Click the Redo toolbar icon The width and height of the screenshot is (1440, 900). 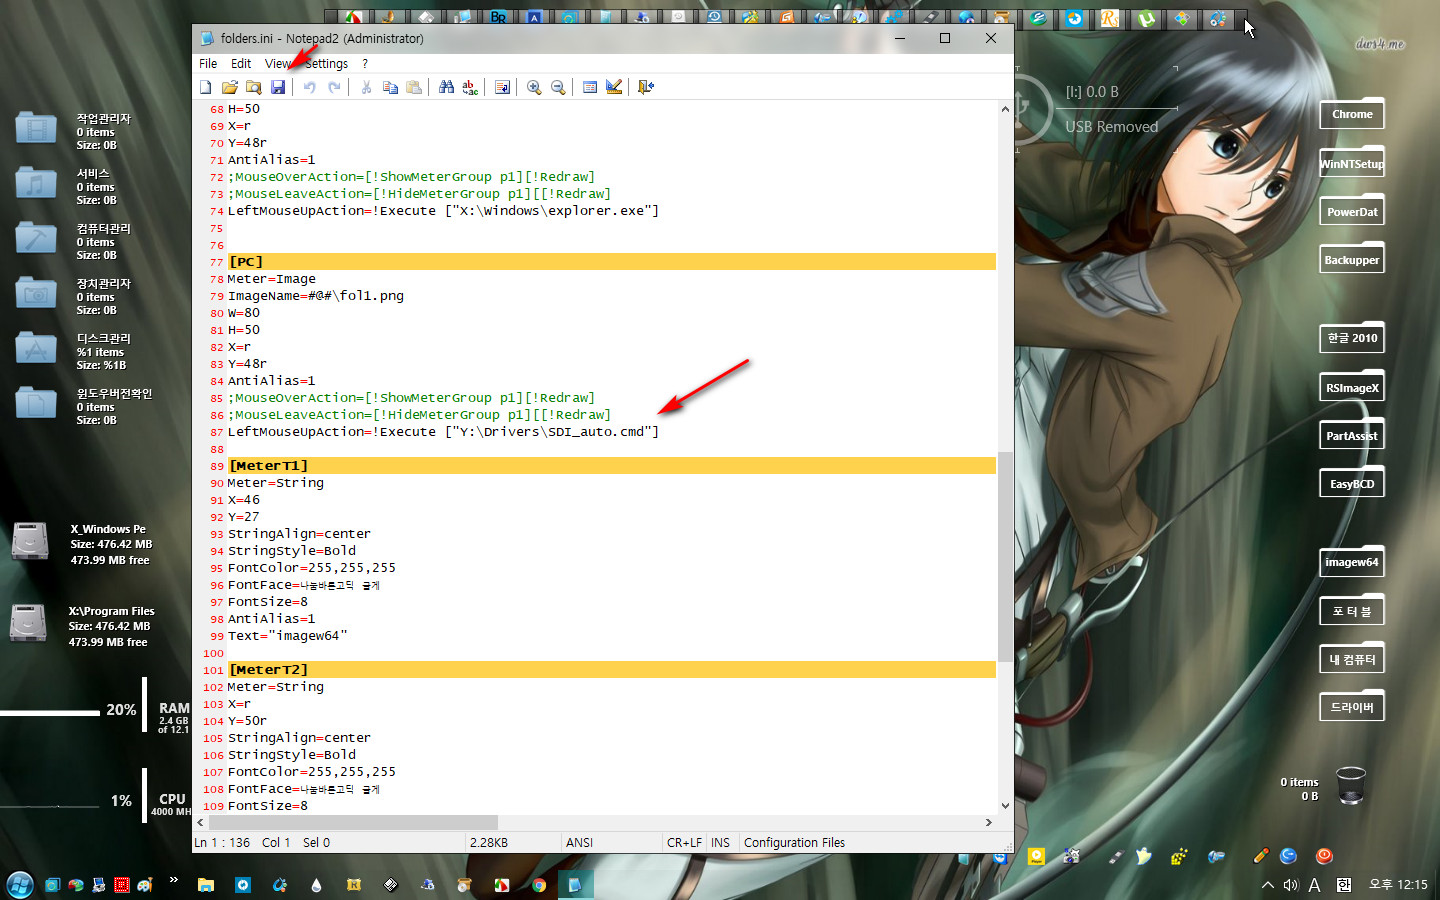(x=334, y=87)
